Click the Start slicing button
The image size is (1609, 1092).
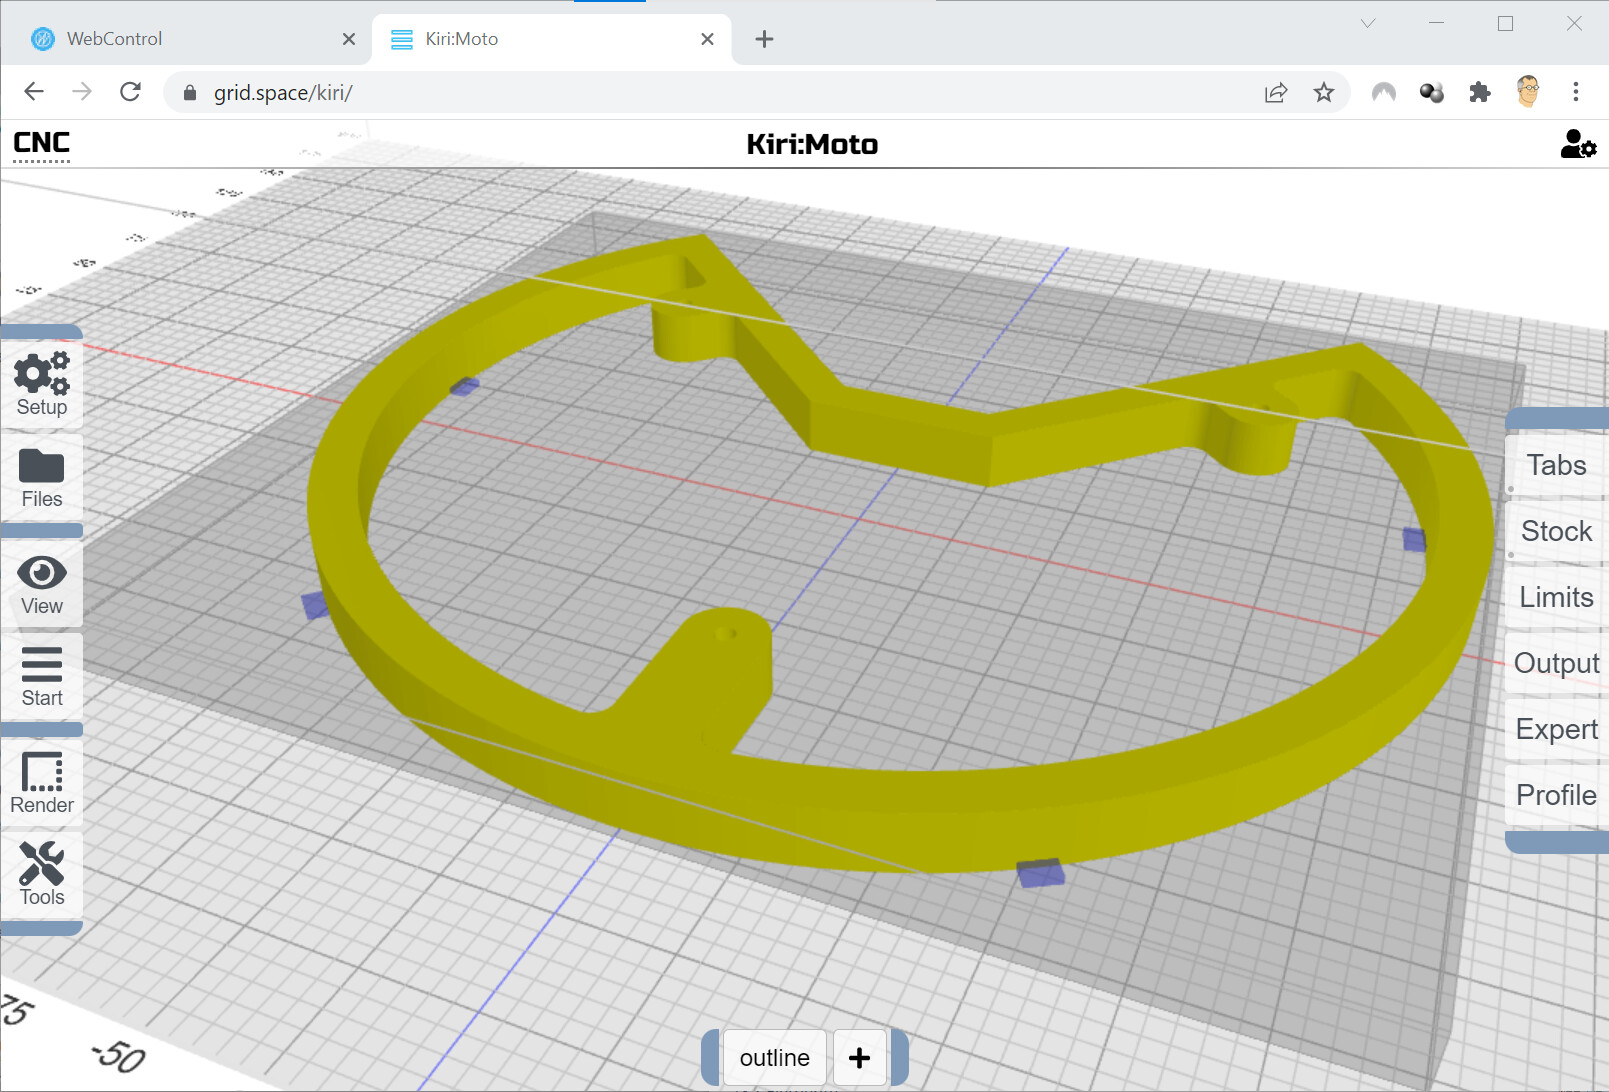tap(41, 677)
